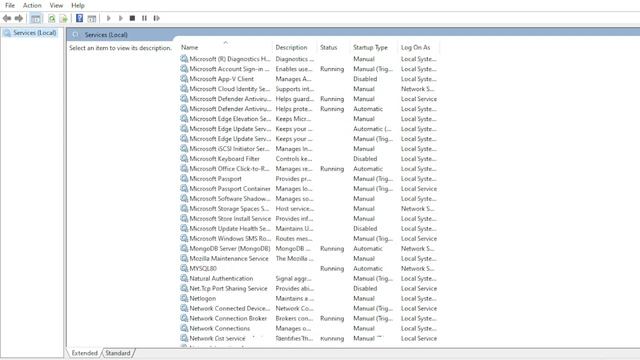The image size is (640, 360).
Task: Click the gear icon beside Microsoft App-V Client
Action: click(x=184, y=79)
